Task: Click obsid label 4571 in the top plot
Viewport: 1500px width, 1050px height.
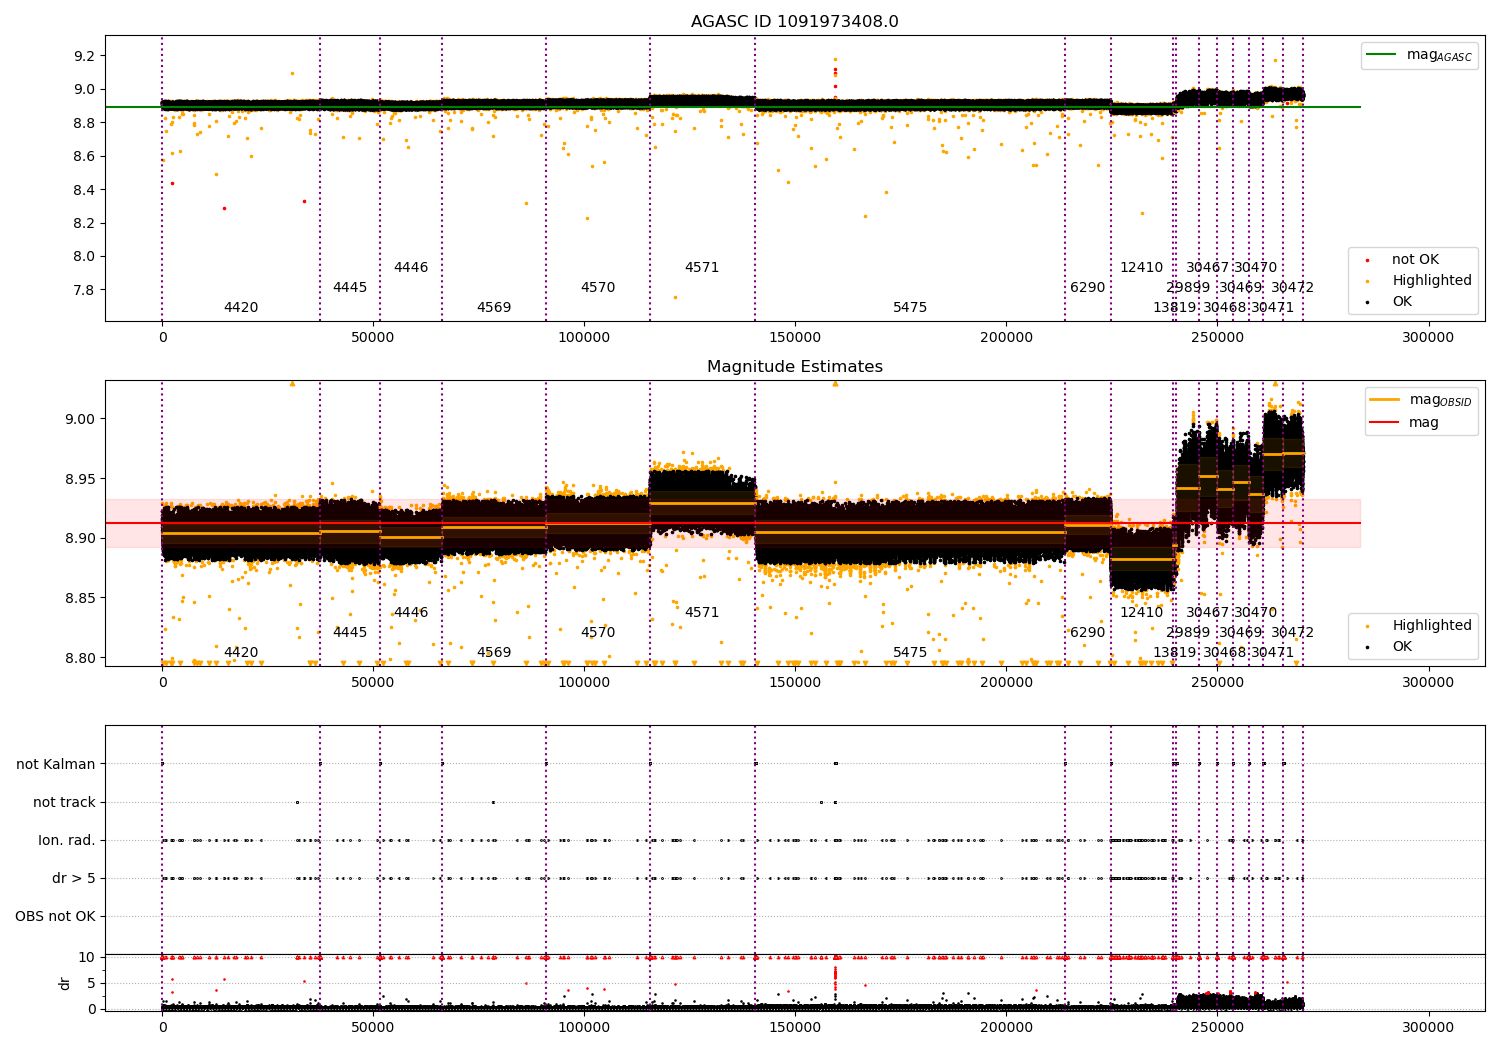Action: click(702, 268)
